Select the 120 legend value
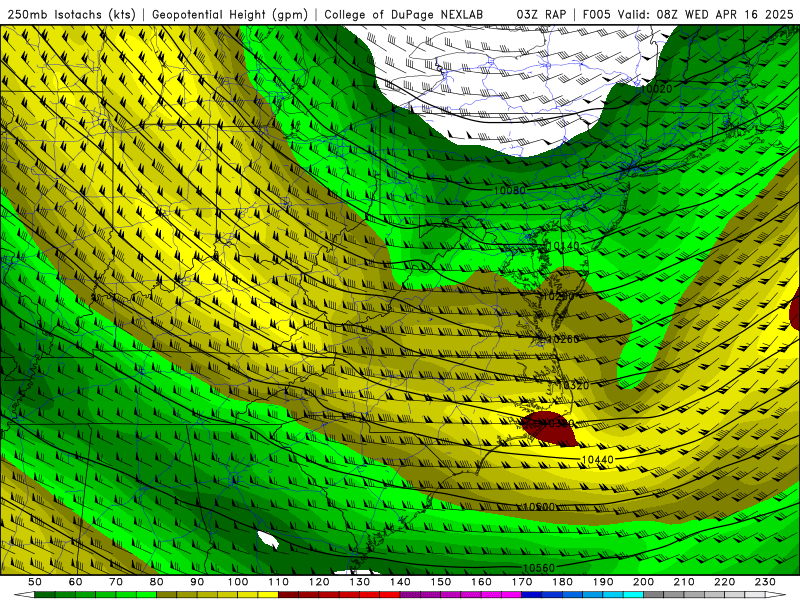The image size is (800, 600). tap(319, 582)
